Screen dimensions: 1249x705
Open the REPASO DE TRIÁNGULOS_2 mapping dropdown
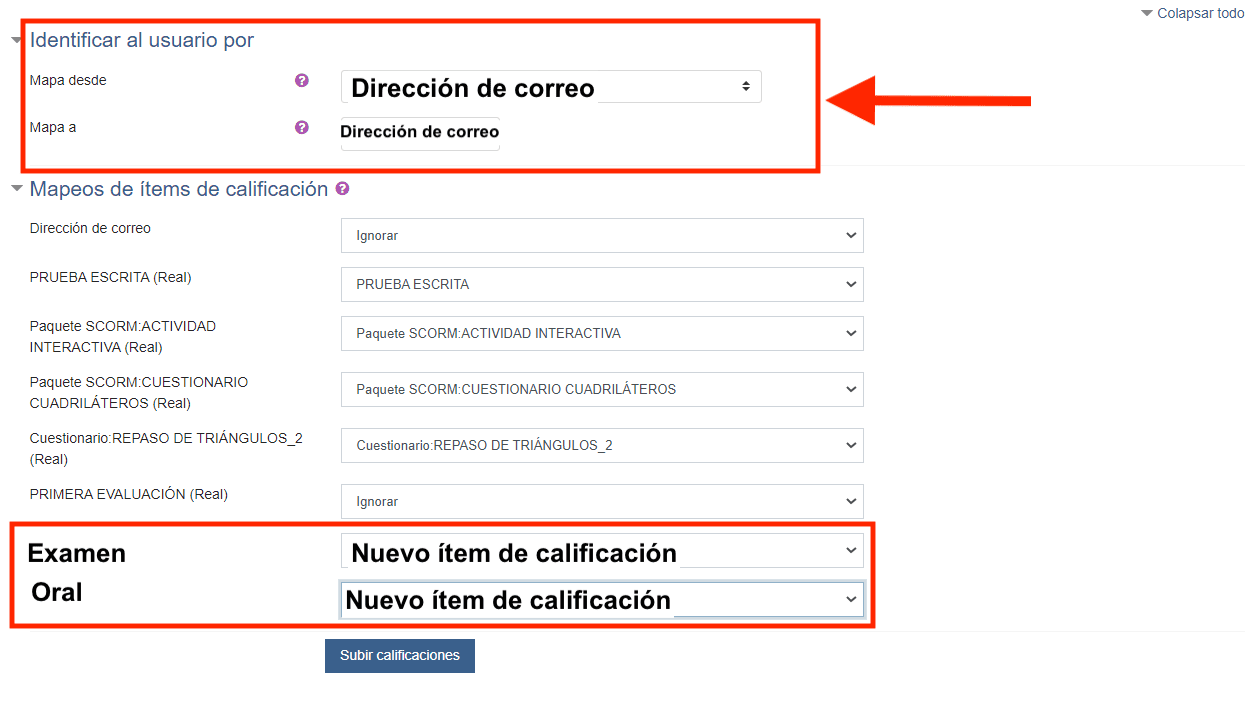click(x=602, y=445)
